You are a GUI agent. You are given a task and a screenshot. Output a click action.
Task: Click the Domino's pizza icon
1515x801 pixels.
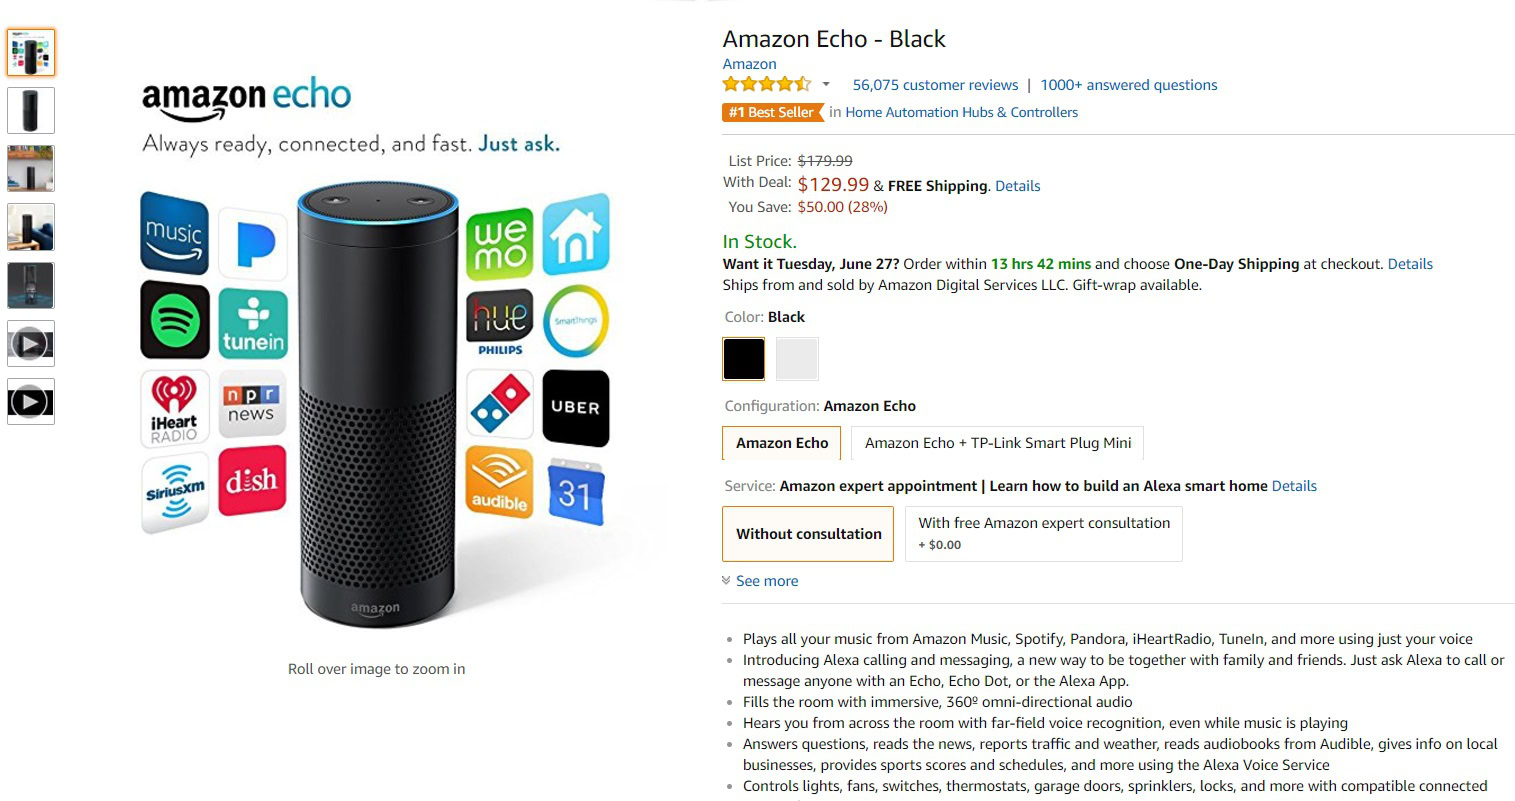[500, 404]
